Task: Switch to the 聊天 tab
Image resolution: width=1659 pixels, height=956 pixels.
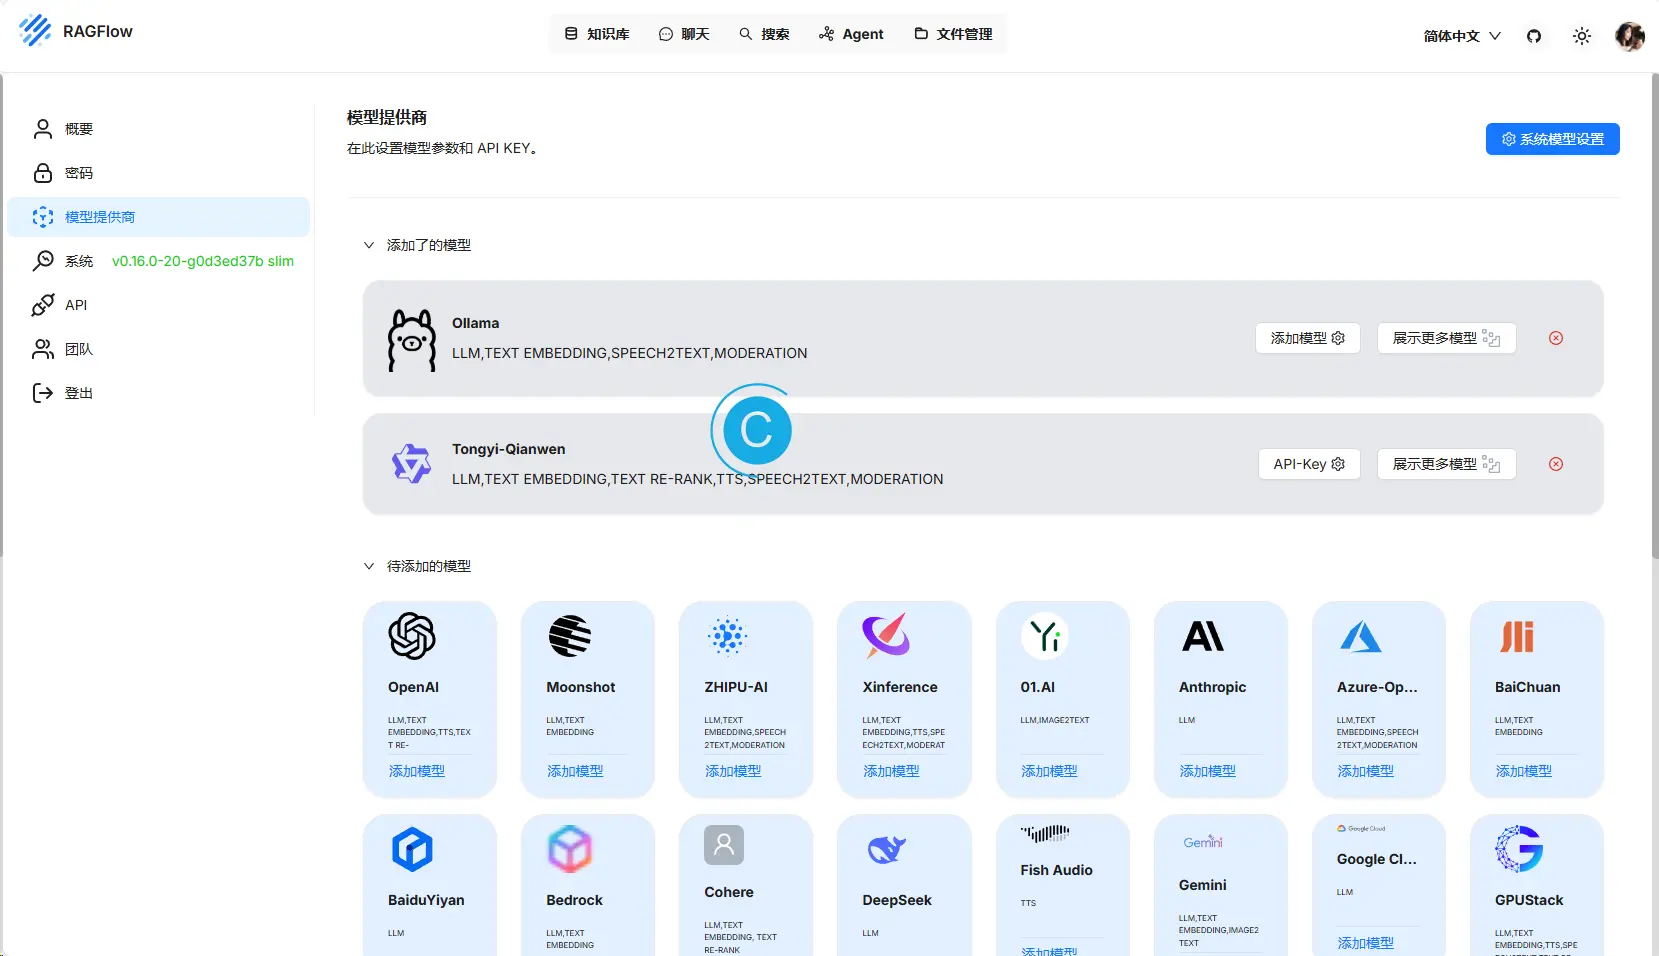Action: click(x=684, y=34)
